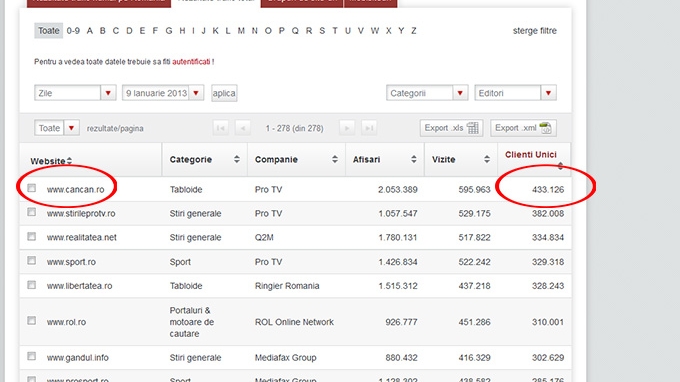Filter websites by letter G
Viewport: 680px width, 382px height.
169,31
